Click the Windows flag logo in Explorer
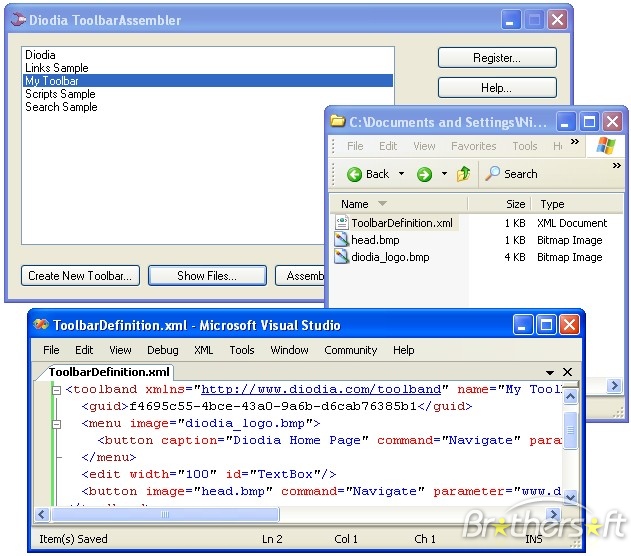Screen dimensions: 631x556 click(606, 146)
